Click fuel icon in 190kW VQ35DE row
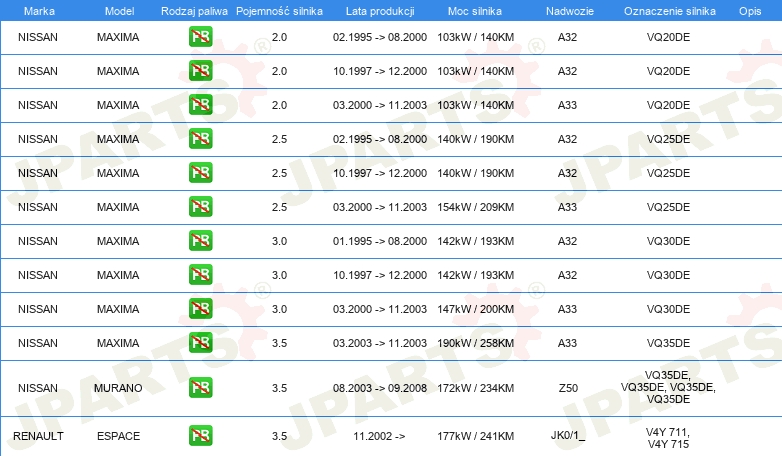The height and width of the screenshot is (456, 782). [x=200, y=342]
